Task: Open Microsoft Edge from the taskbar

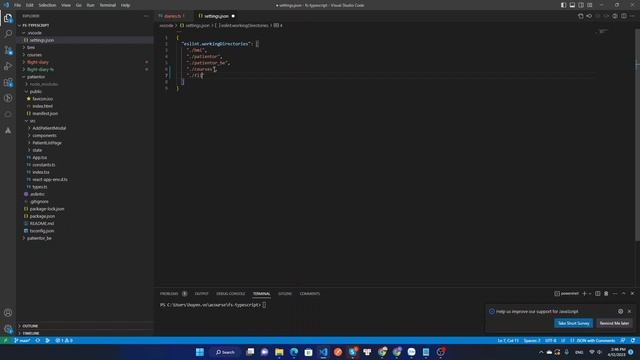Action: (294, 352)
